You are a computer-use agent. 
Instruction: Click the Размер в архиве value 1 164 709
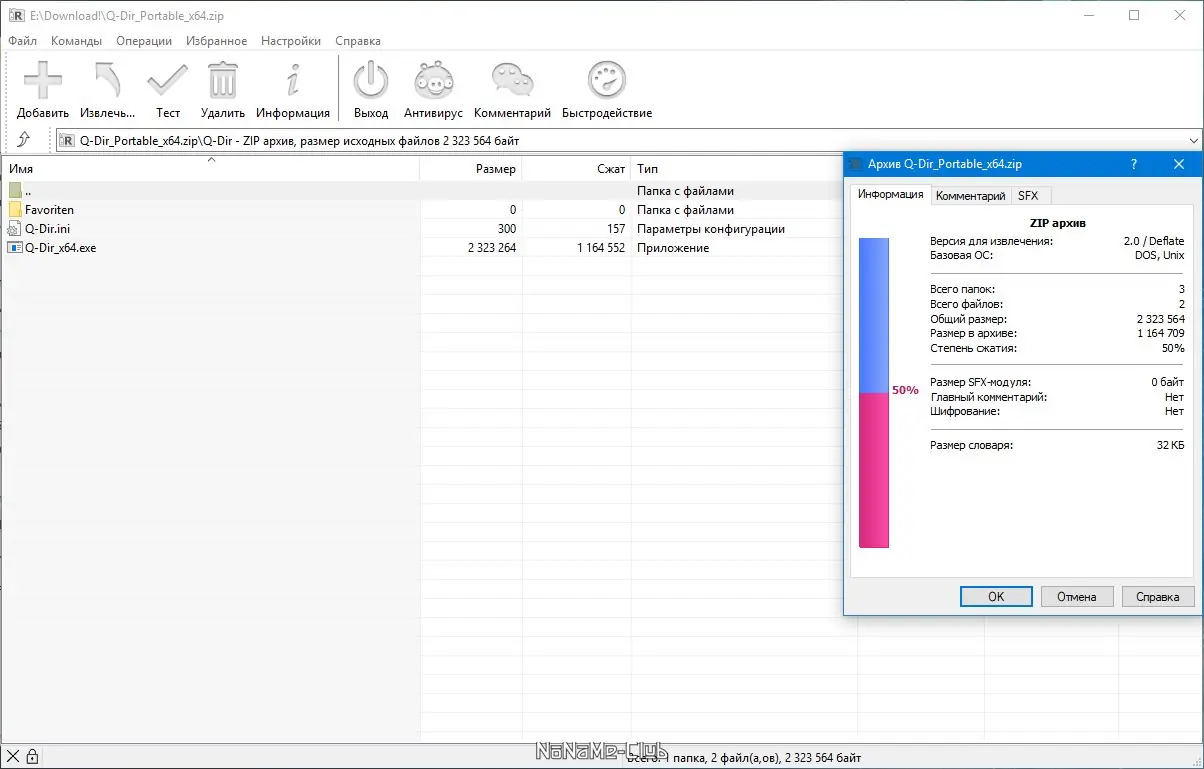[x=1160, y=334]
